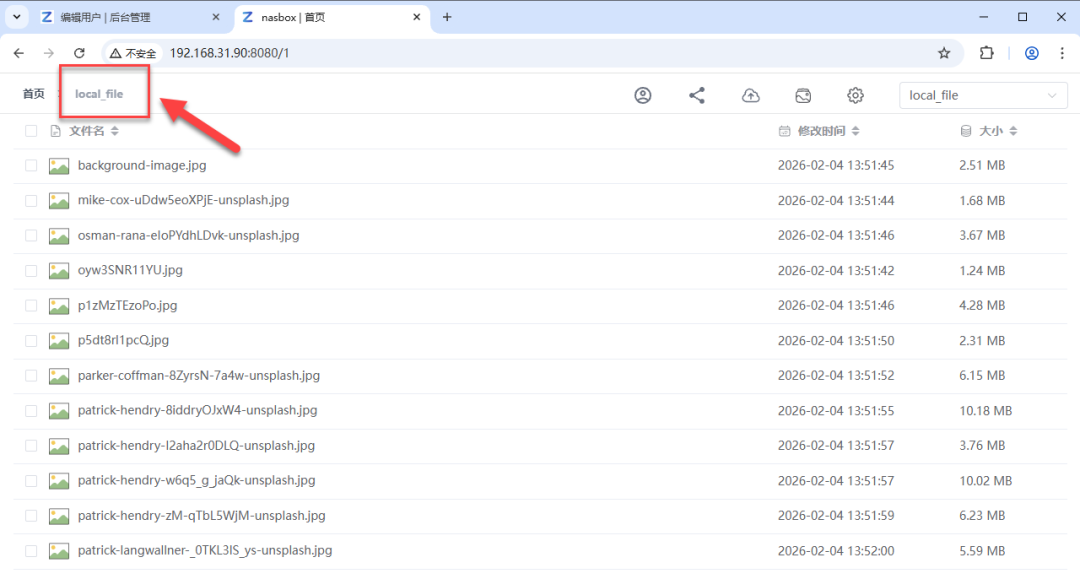Screen dimensions: 1080x579
Task: Go forward in browser history
Action: 48,53
